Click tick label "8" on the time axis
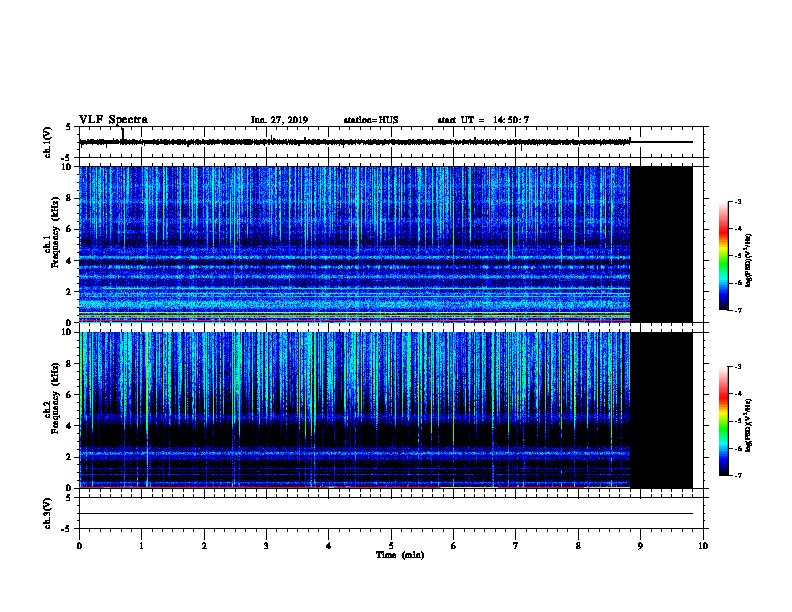792x612 pixels. point(578,546)
